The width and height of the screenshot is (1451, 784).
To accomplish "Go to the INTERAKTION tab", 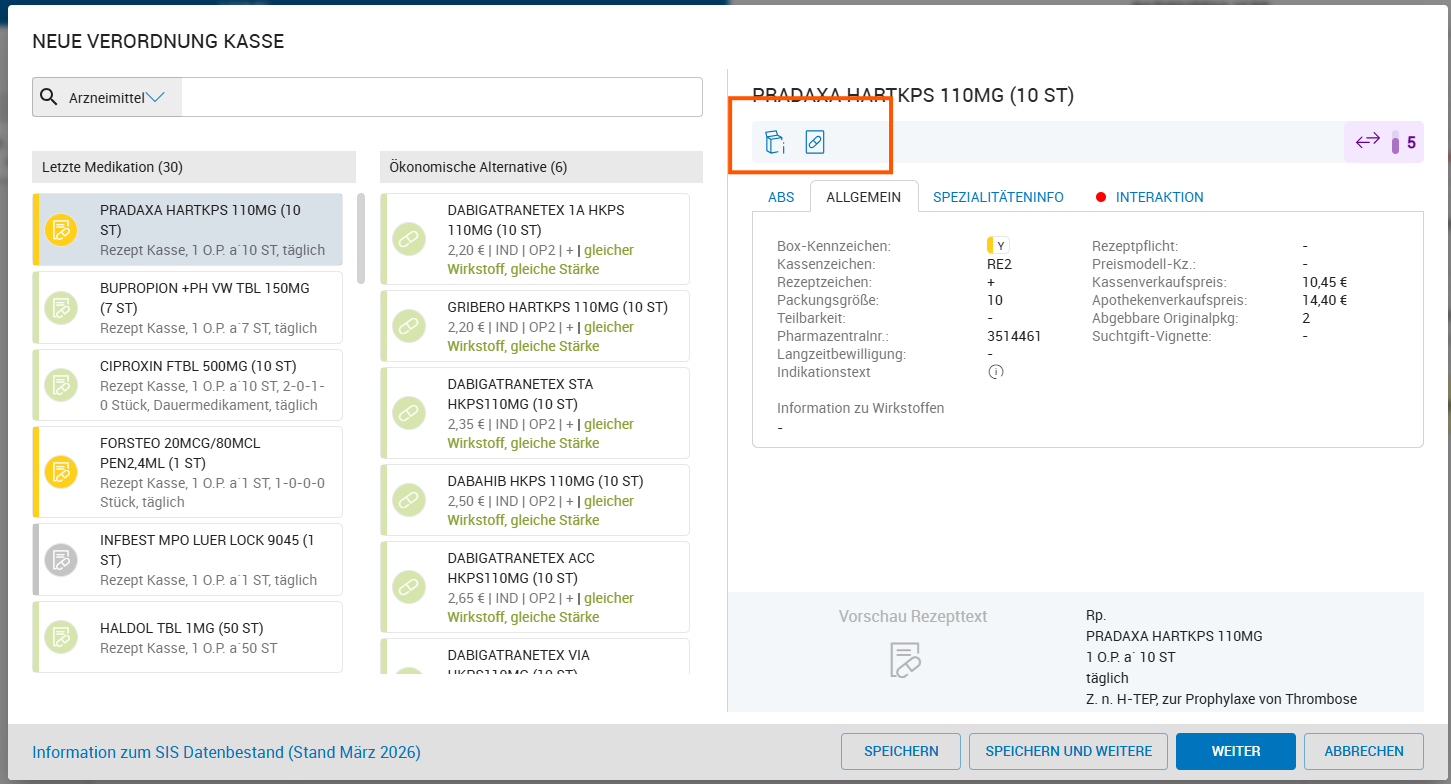I will (x=1150, y=197).
